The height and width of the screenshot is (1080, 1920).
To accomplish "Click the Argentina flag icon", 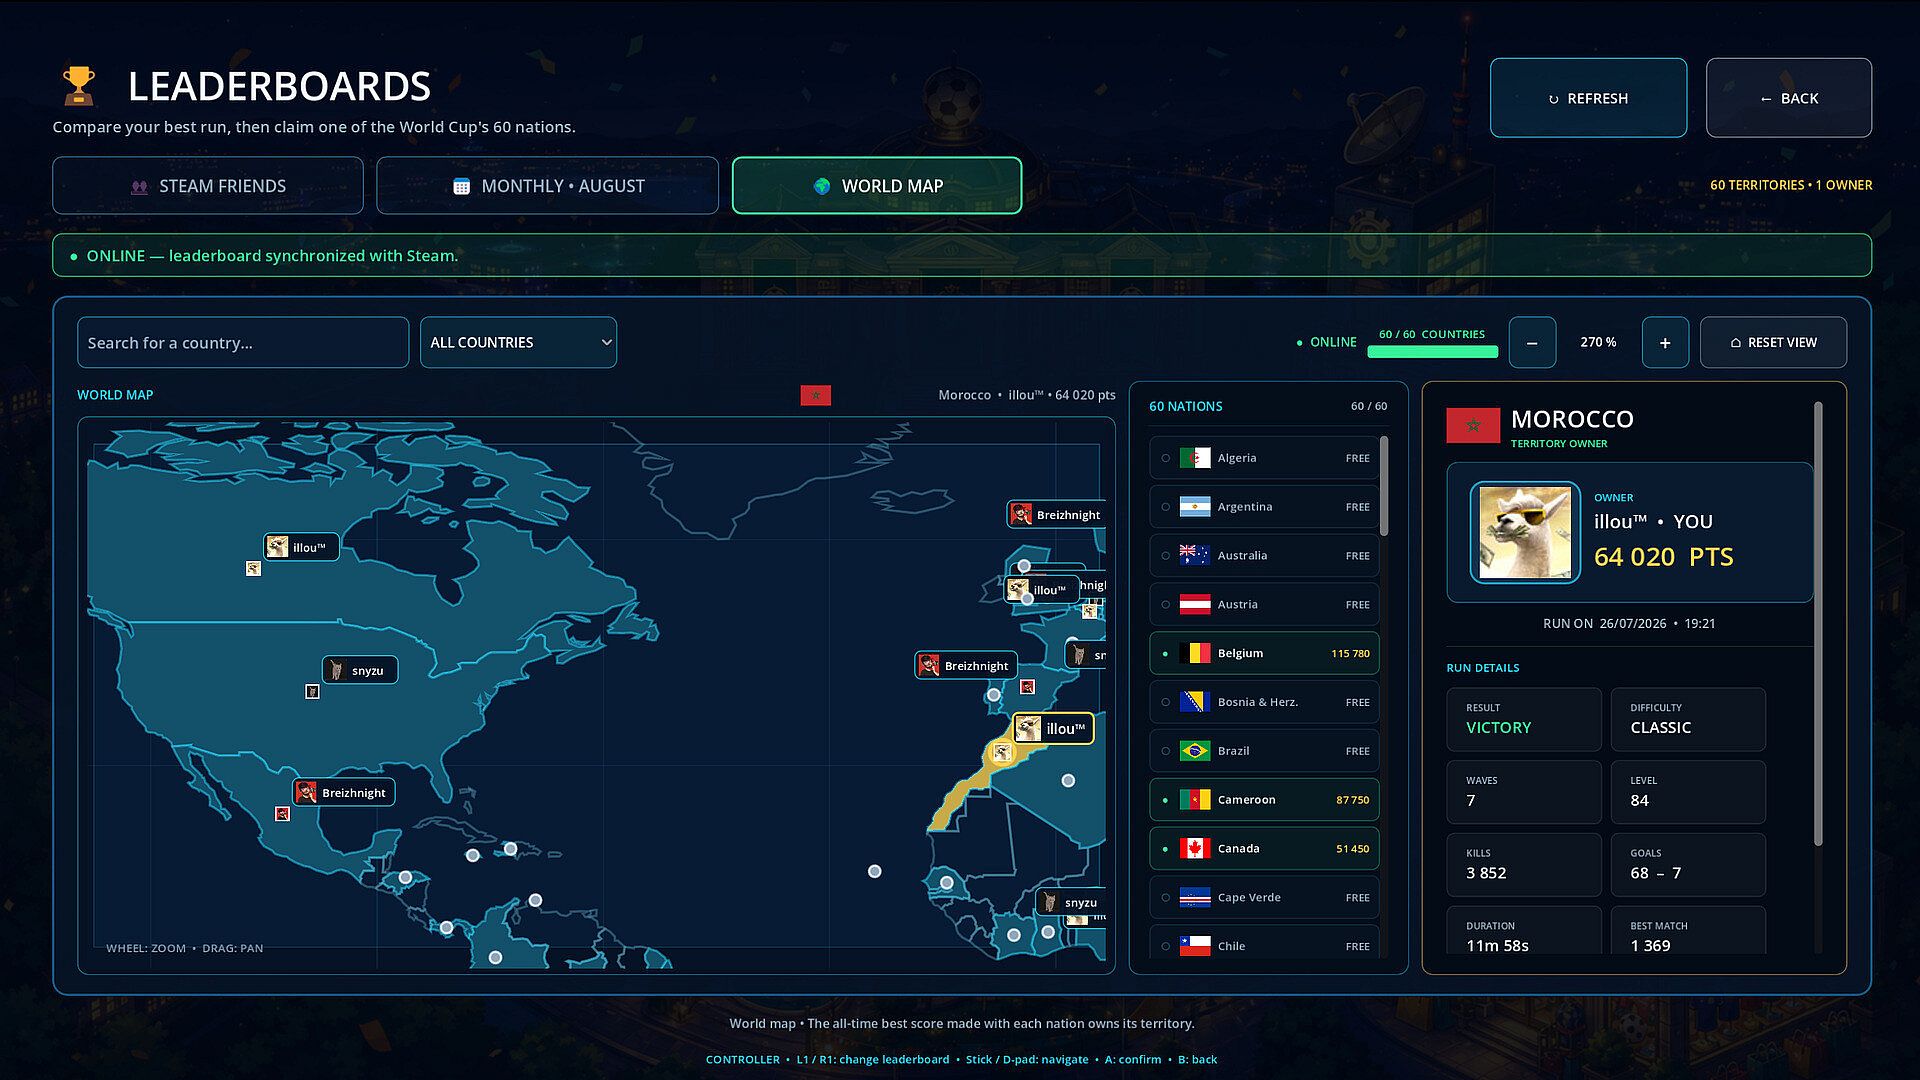I will coord(1195,507).
